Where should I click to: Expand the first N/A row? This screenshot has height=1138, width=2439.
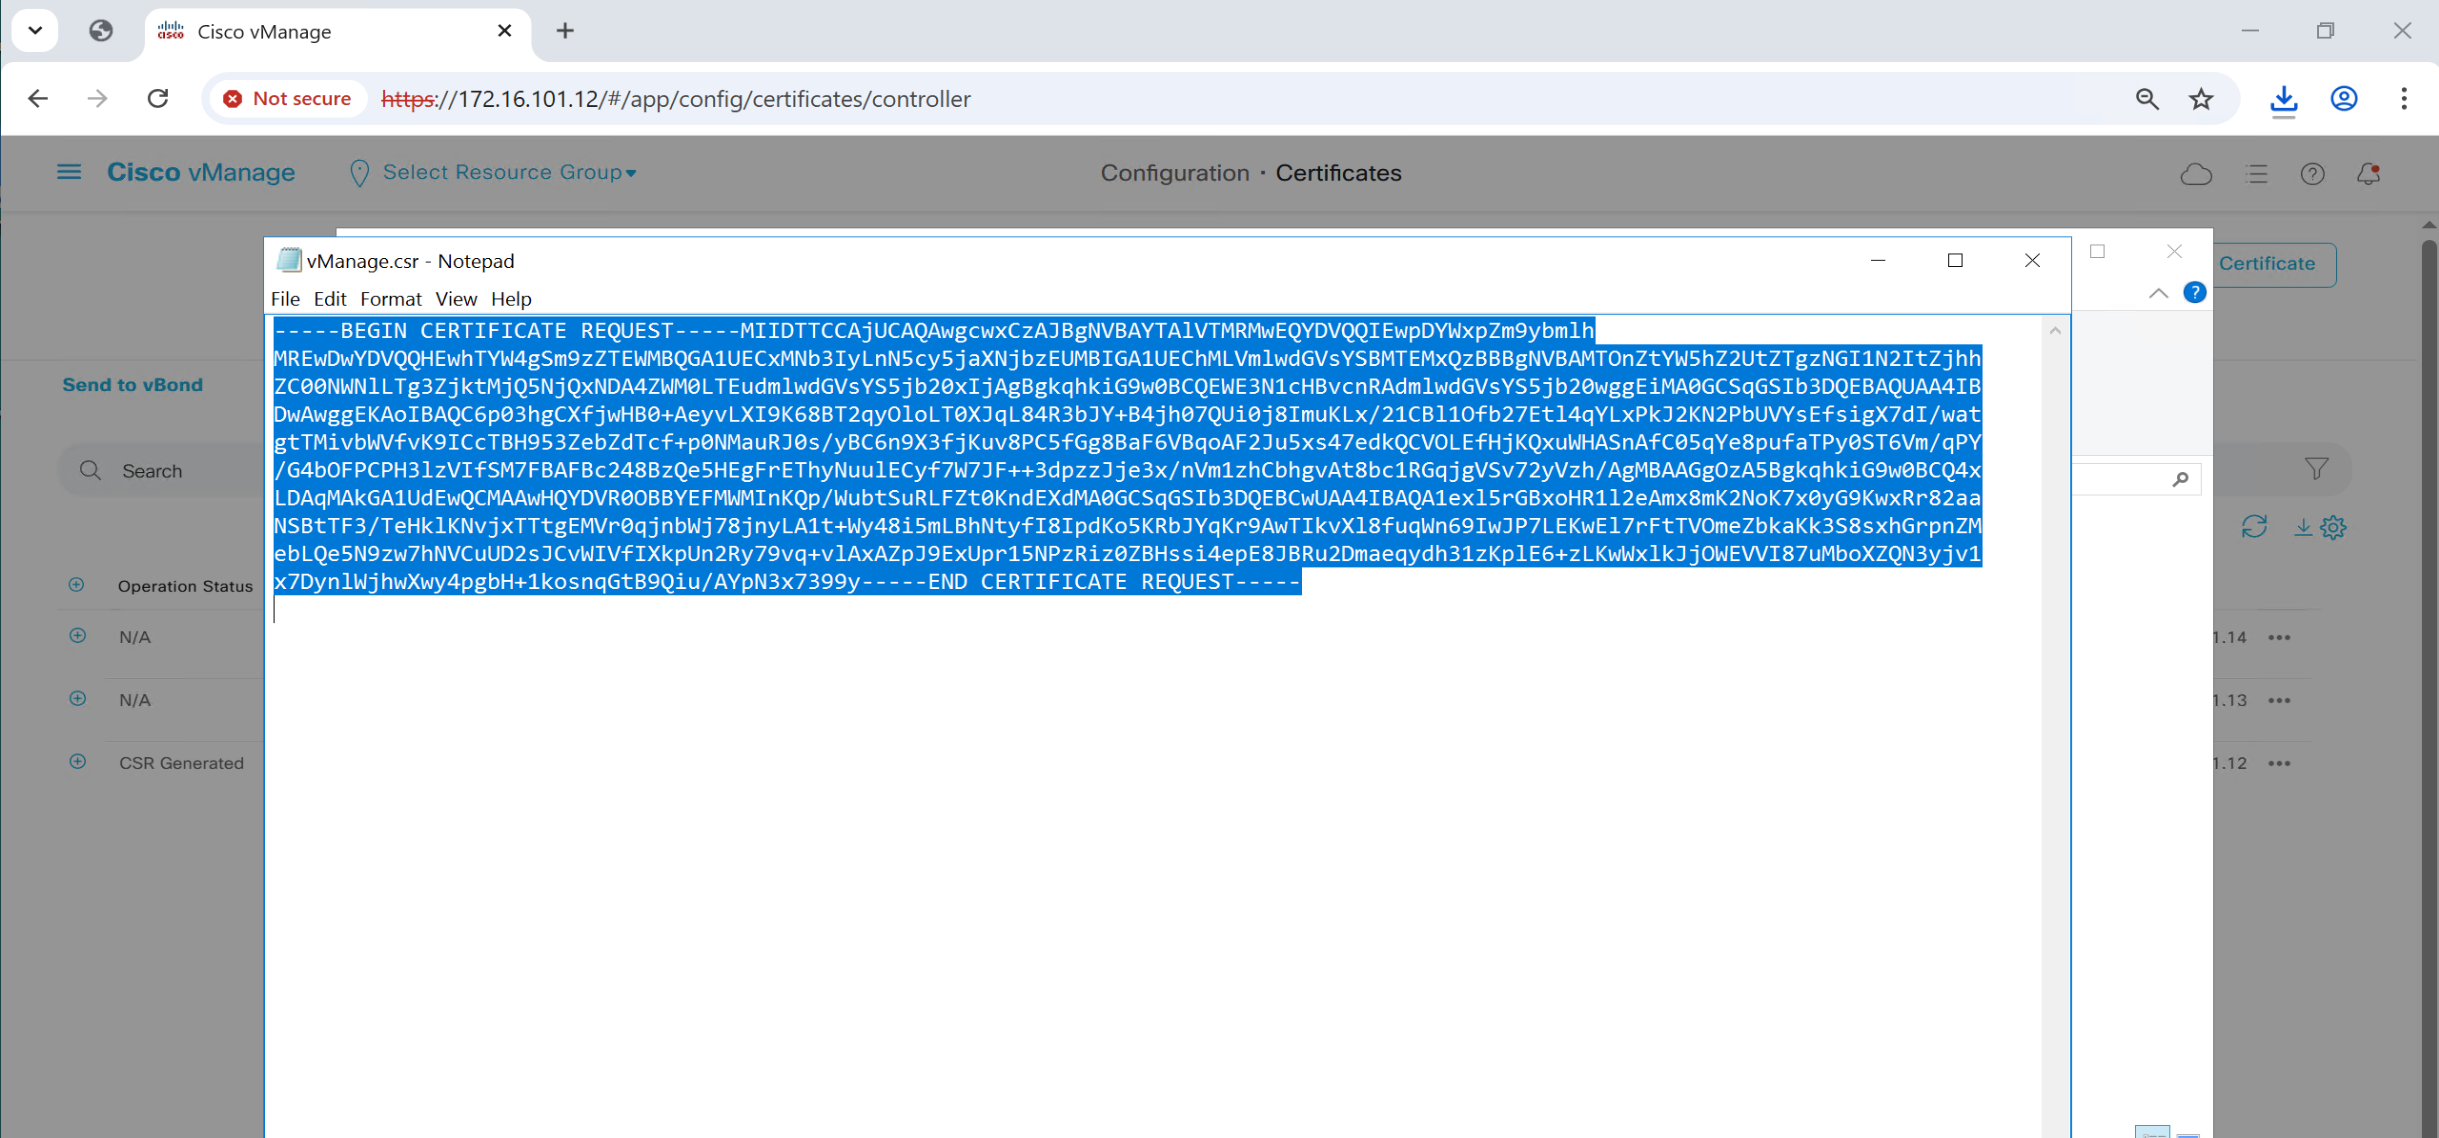pos(77,636)
